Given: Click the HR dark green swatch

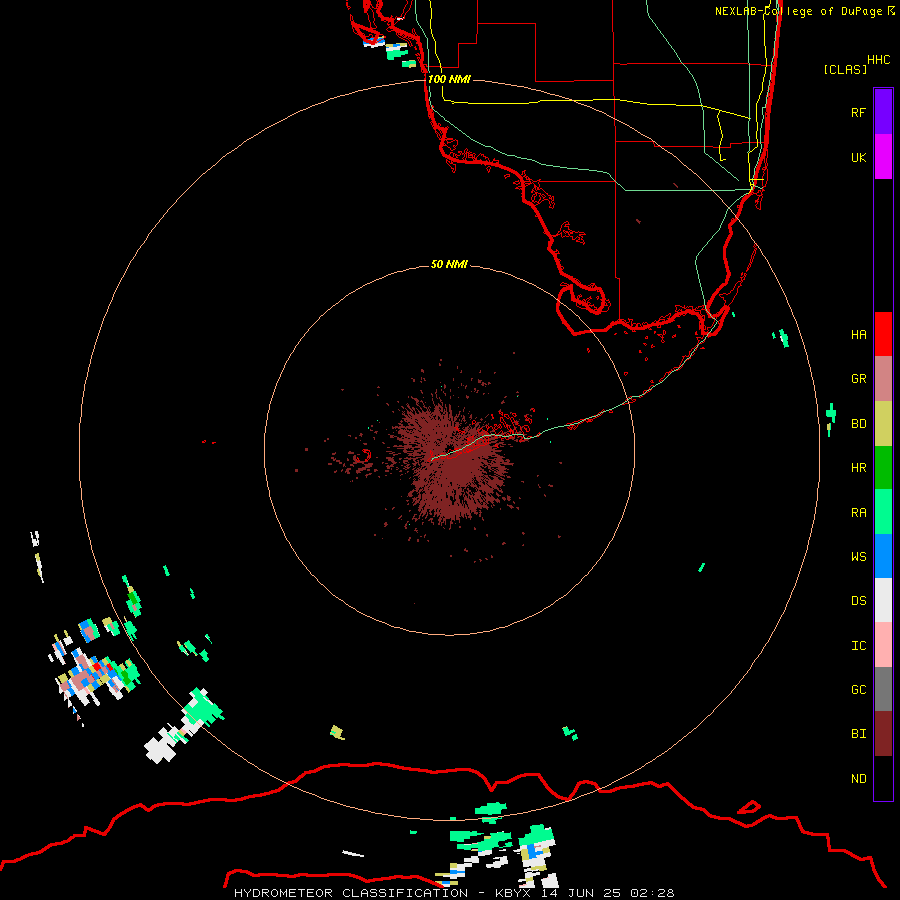Looking at the screenshot, I should (x=883, y=467).
